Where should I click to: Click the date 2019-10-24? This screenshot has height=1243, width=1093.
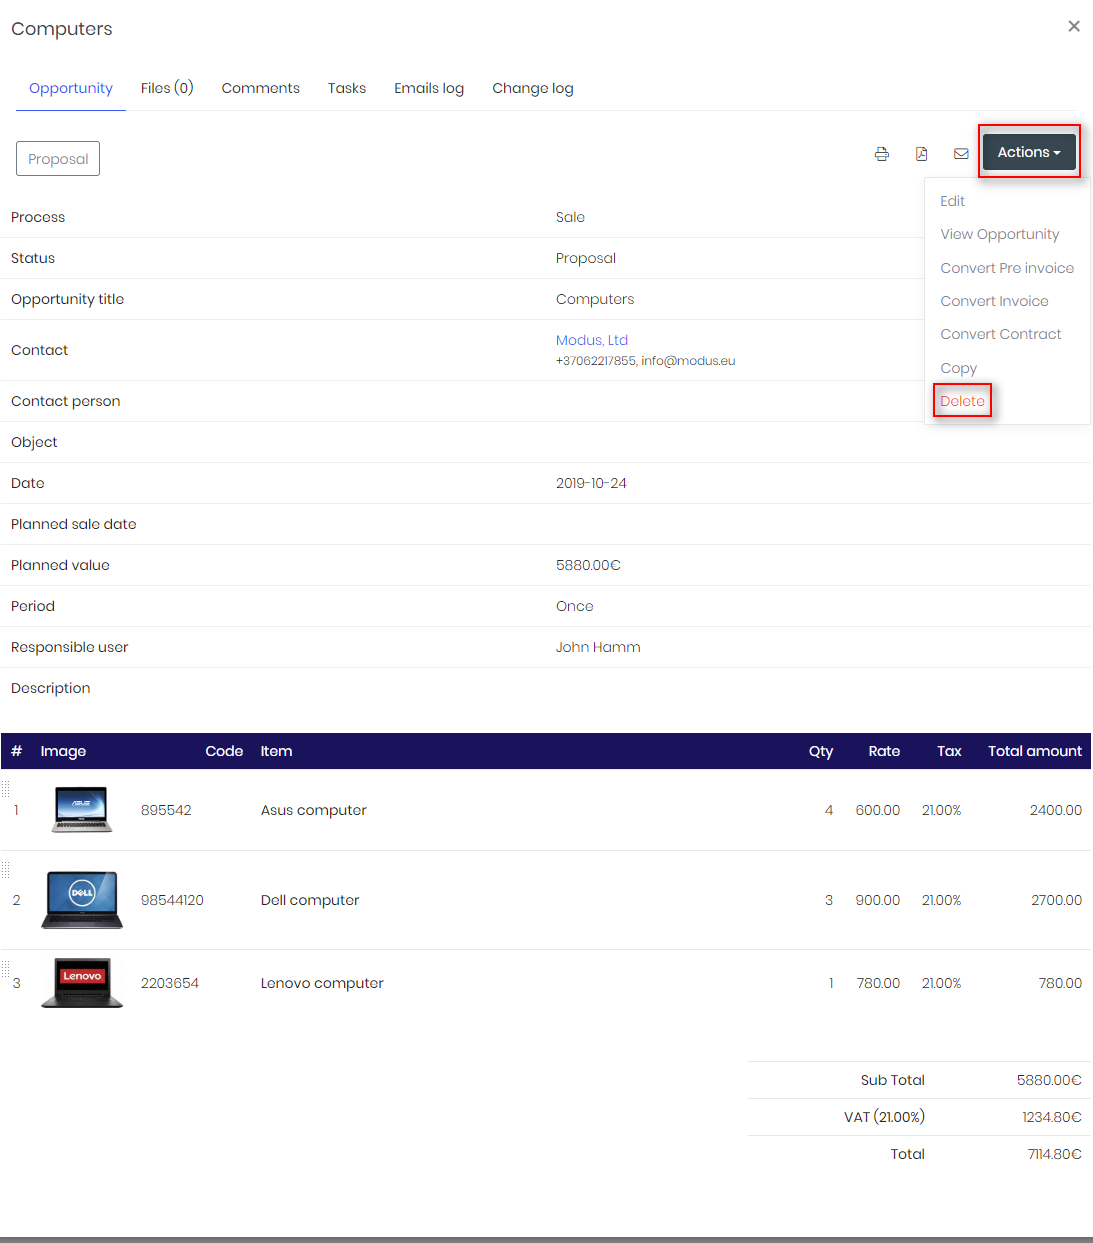click(x=591, y=483)
